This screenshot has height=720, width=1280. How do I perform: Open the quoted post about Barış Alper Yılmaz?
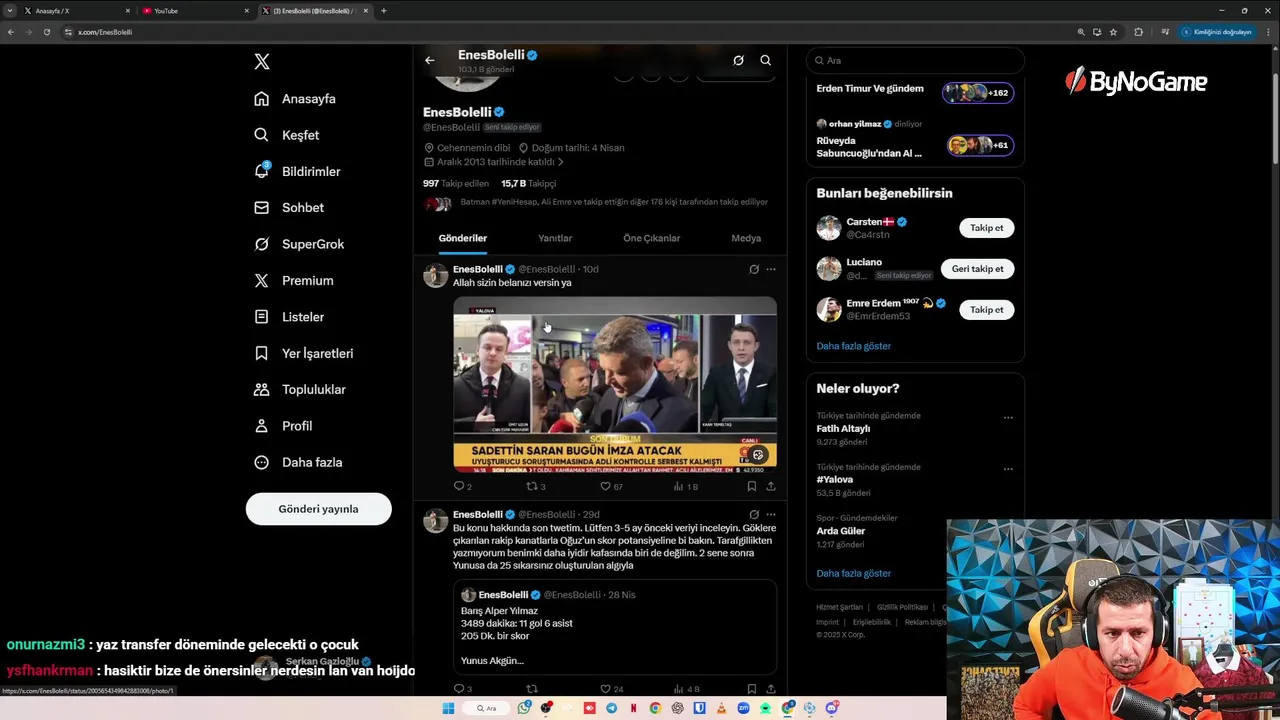tap(615, 627)
